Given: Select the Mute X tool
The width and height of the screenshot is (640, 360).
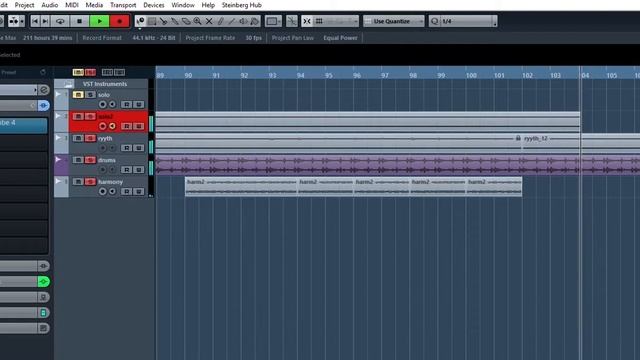Looking at the screenshot, I should click(x=209, y=21).
